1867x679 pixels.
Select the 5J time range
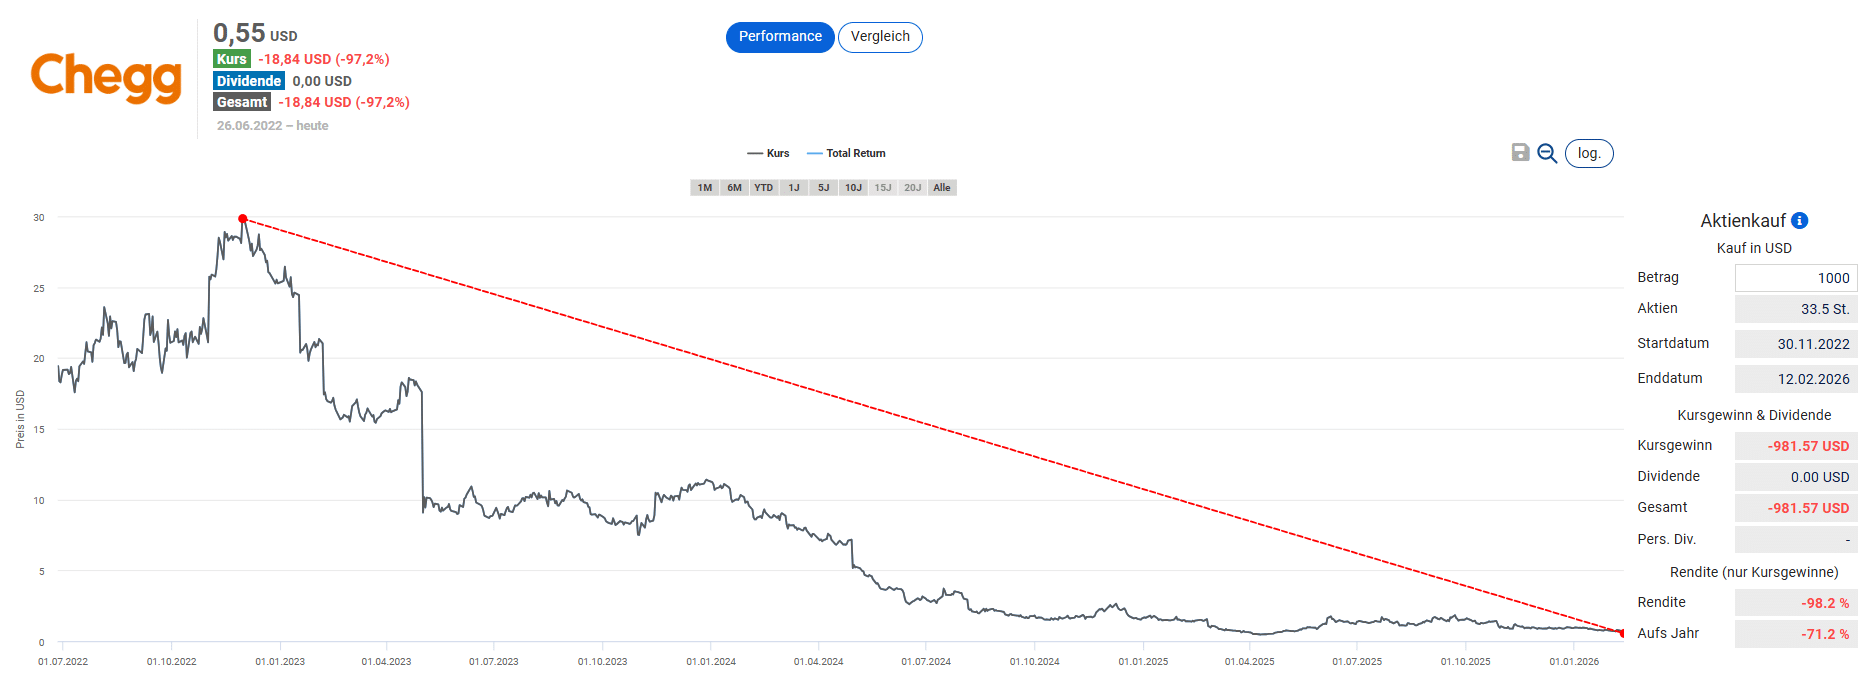pyautogui.click(x=823, y=188)
